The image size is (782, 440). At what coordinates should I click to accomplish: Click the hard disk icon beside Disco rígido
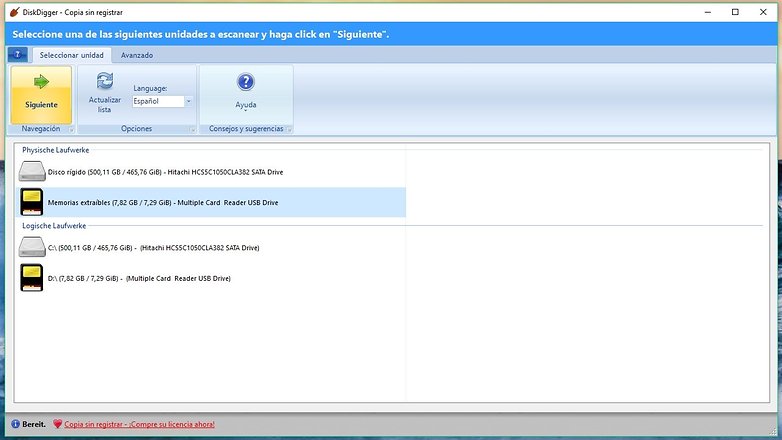(x=32, y=172)
